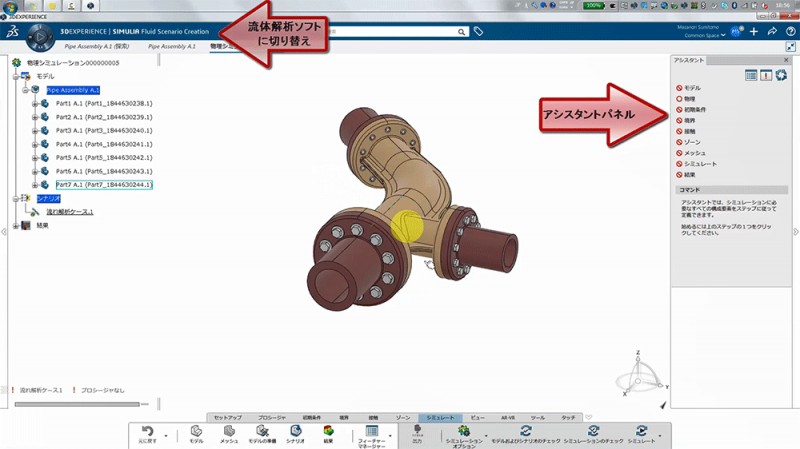Open the 結果 icon in bottom toolbar
The height and width of the screenshot is (449, 800).
(x=328, y=431)
